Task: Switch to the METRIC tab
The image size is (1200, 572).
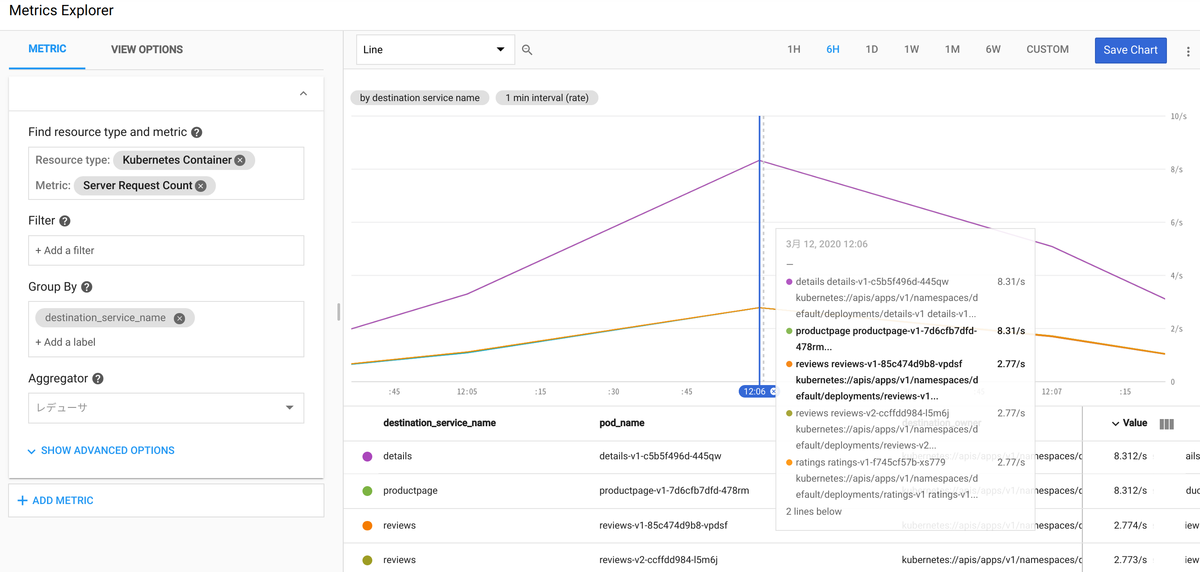Action: point(47,49)
